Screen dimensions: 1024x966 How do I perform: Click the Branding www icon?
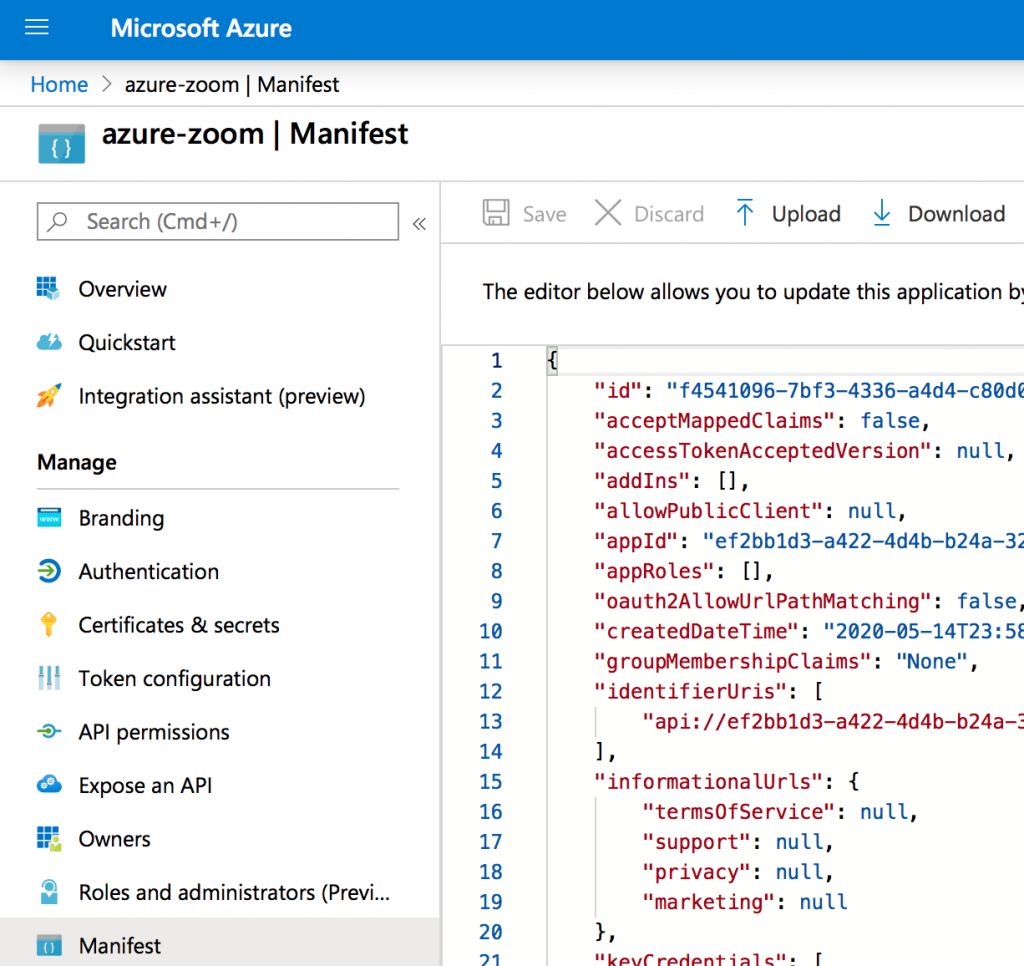[x=49, y=517]
